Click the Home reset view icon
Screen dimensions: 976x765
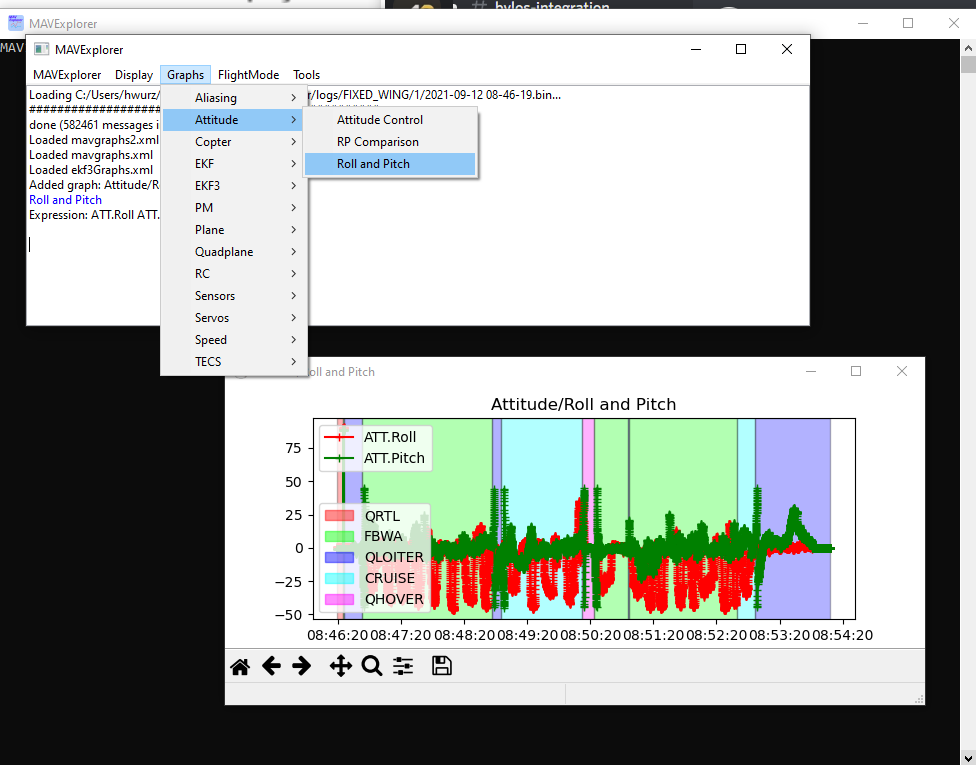point(240,666)
